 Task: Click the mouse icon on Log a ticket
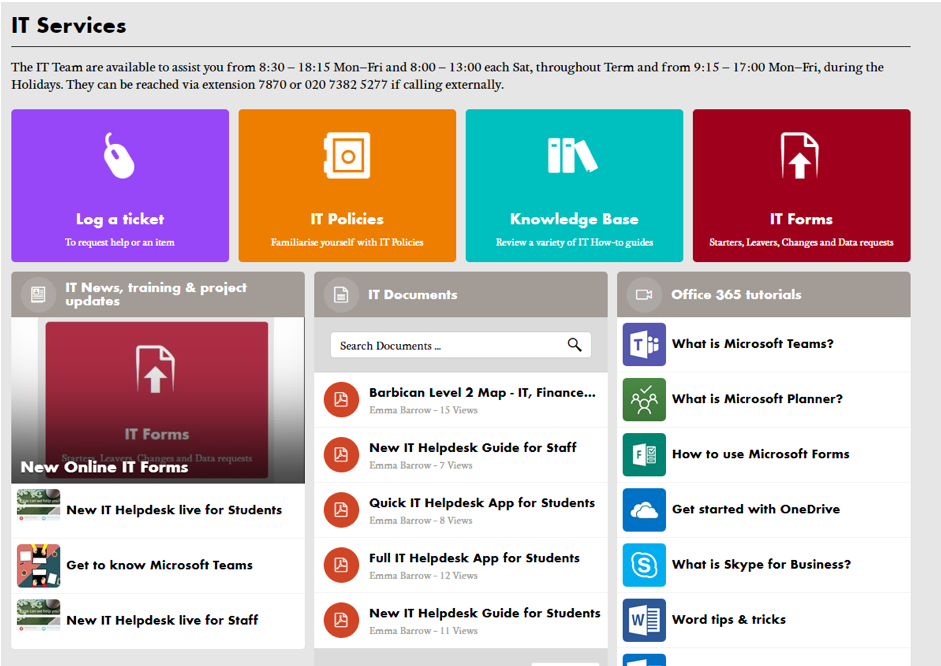pos(119,155)
